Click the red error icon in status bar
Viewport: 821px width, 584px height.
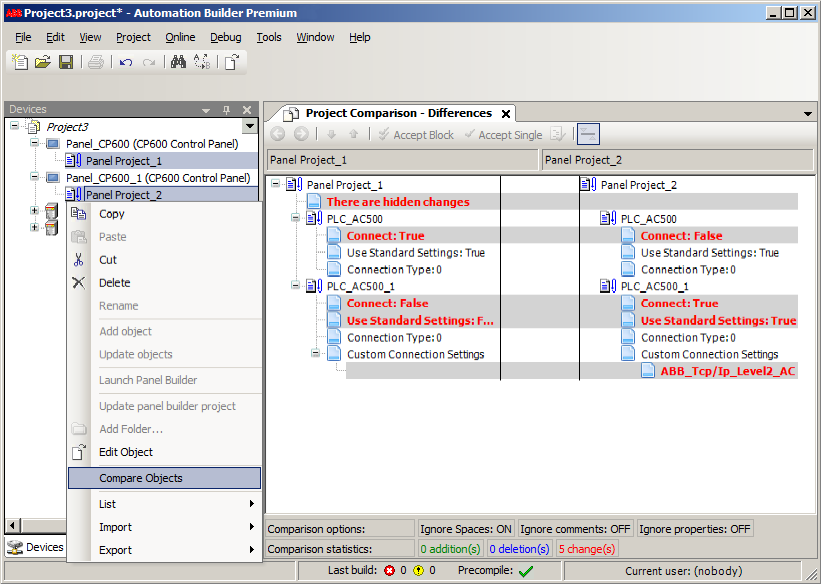point(390,570)
